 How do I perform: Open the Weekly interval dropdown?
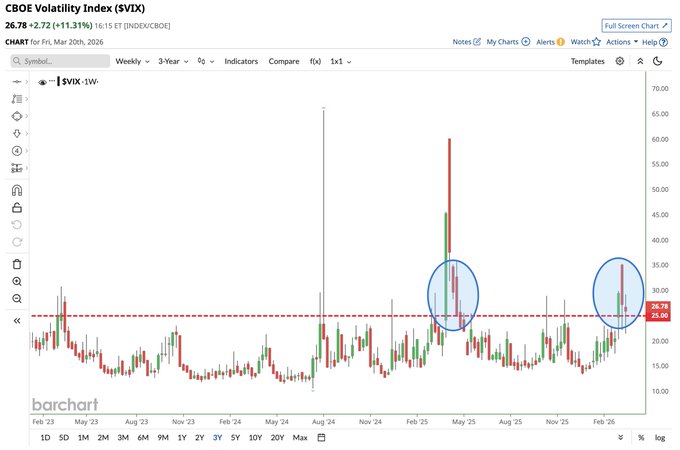[132, 61]
